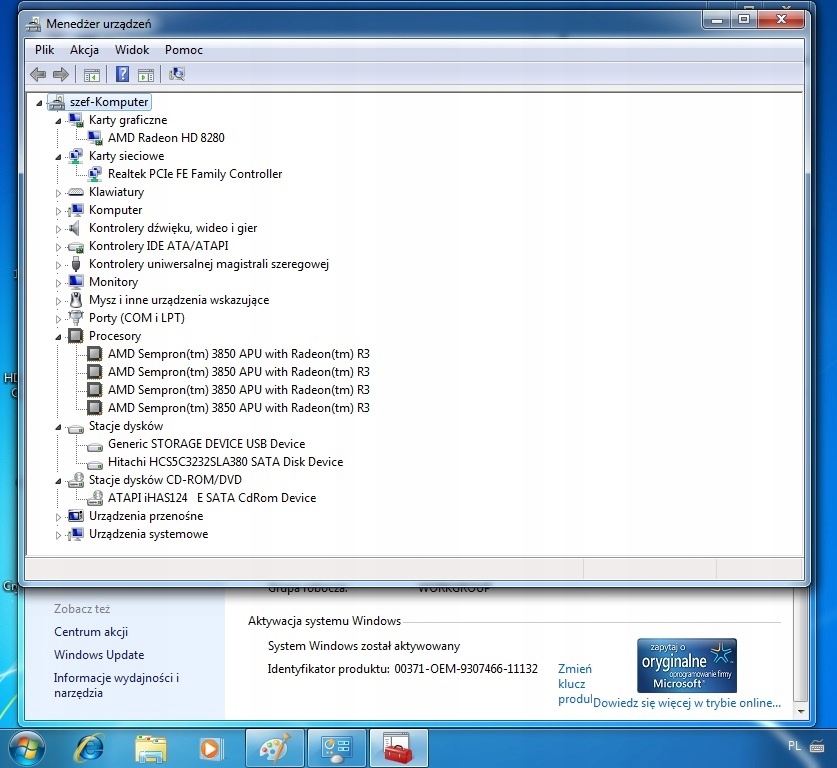Click the action pane toolbar icon
Viewport: 837px width, 768px height.
[x=146, y=75]
